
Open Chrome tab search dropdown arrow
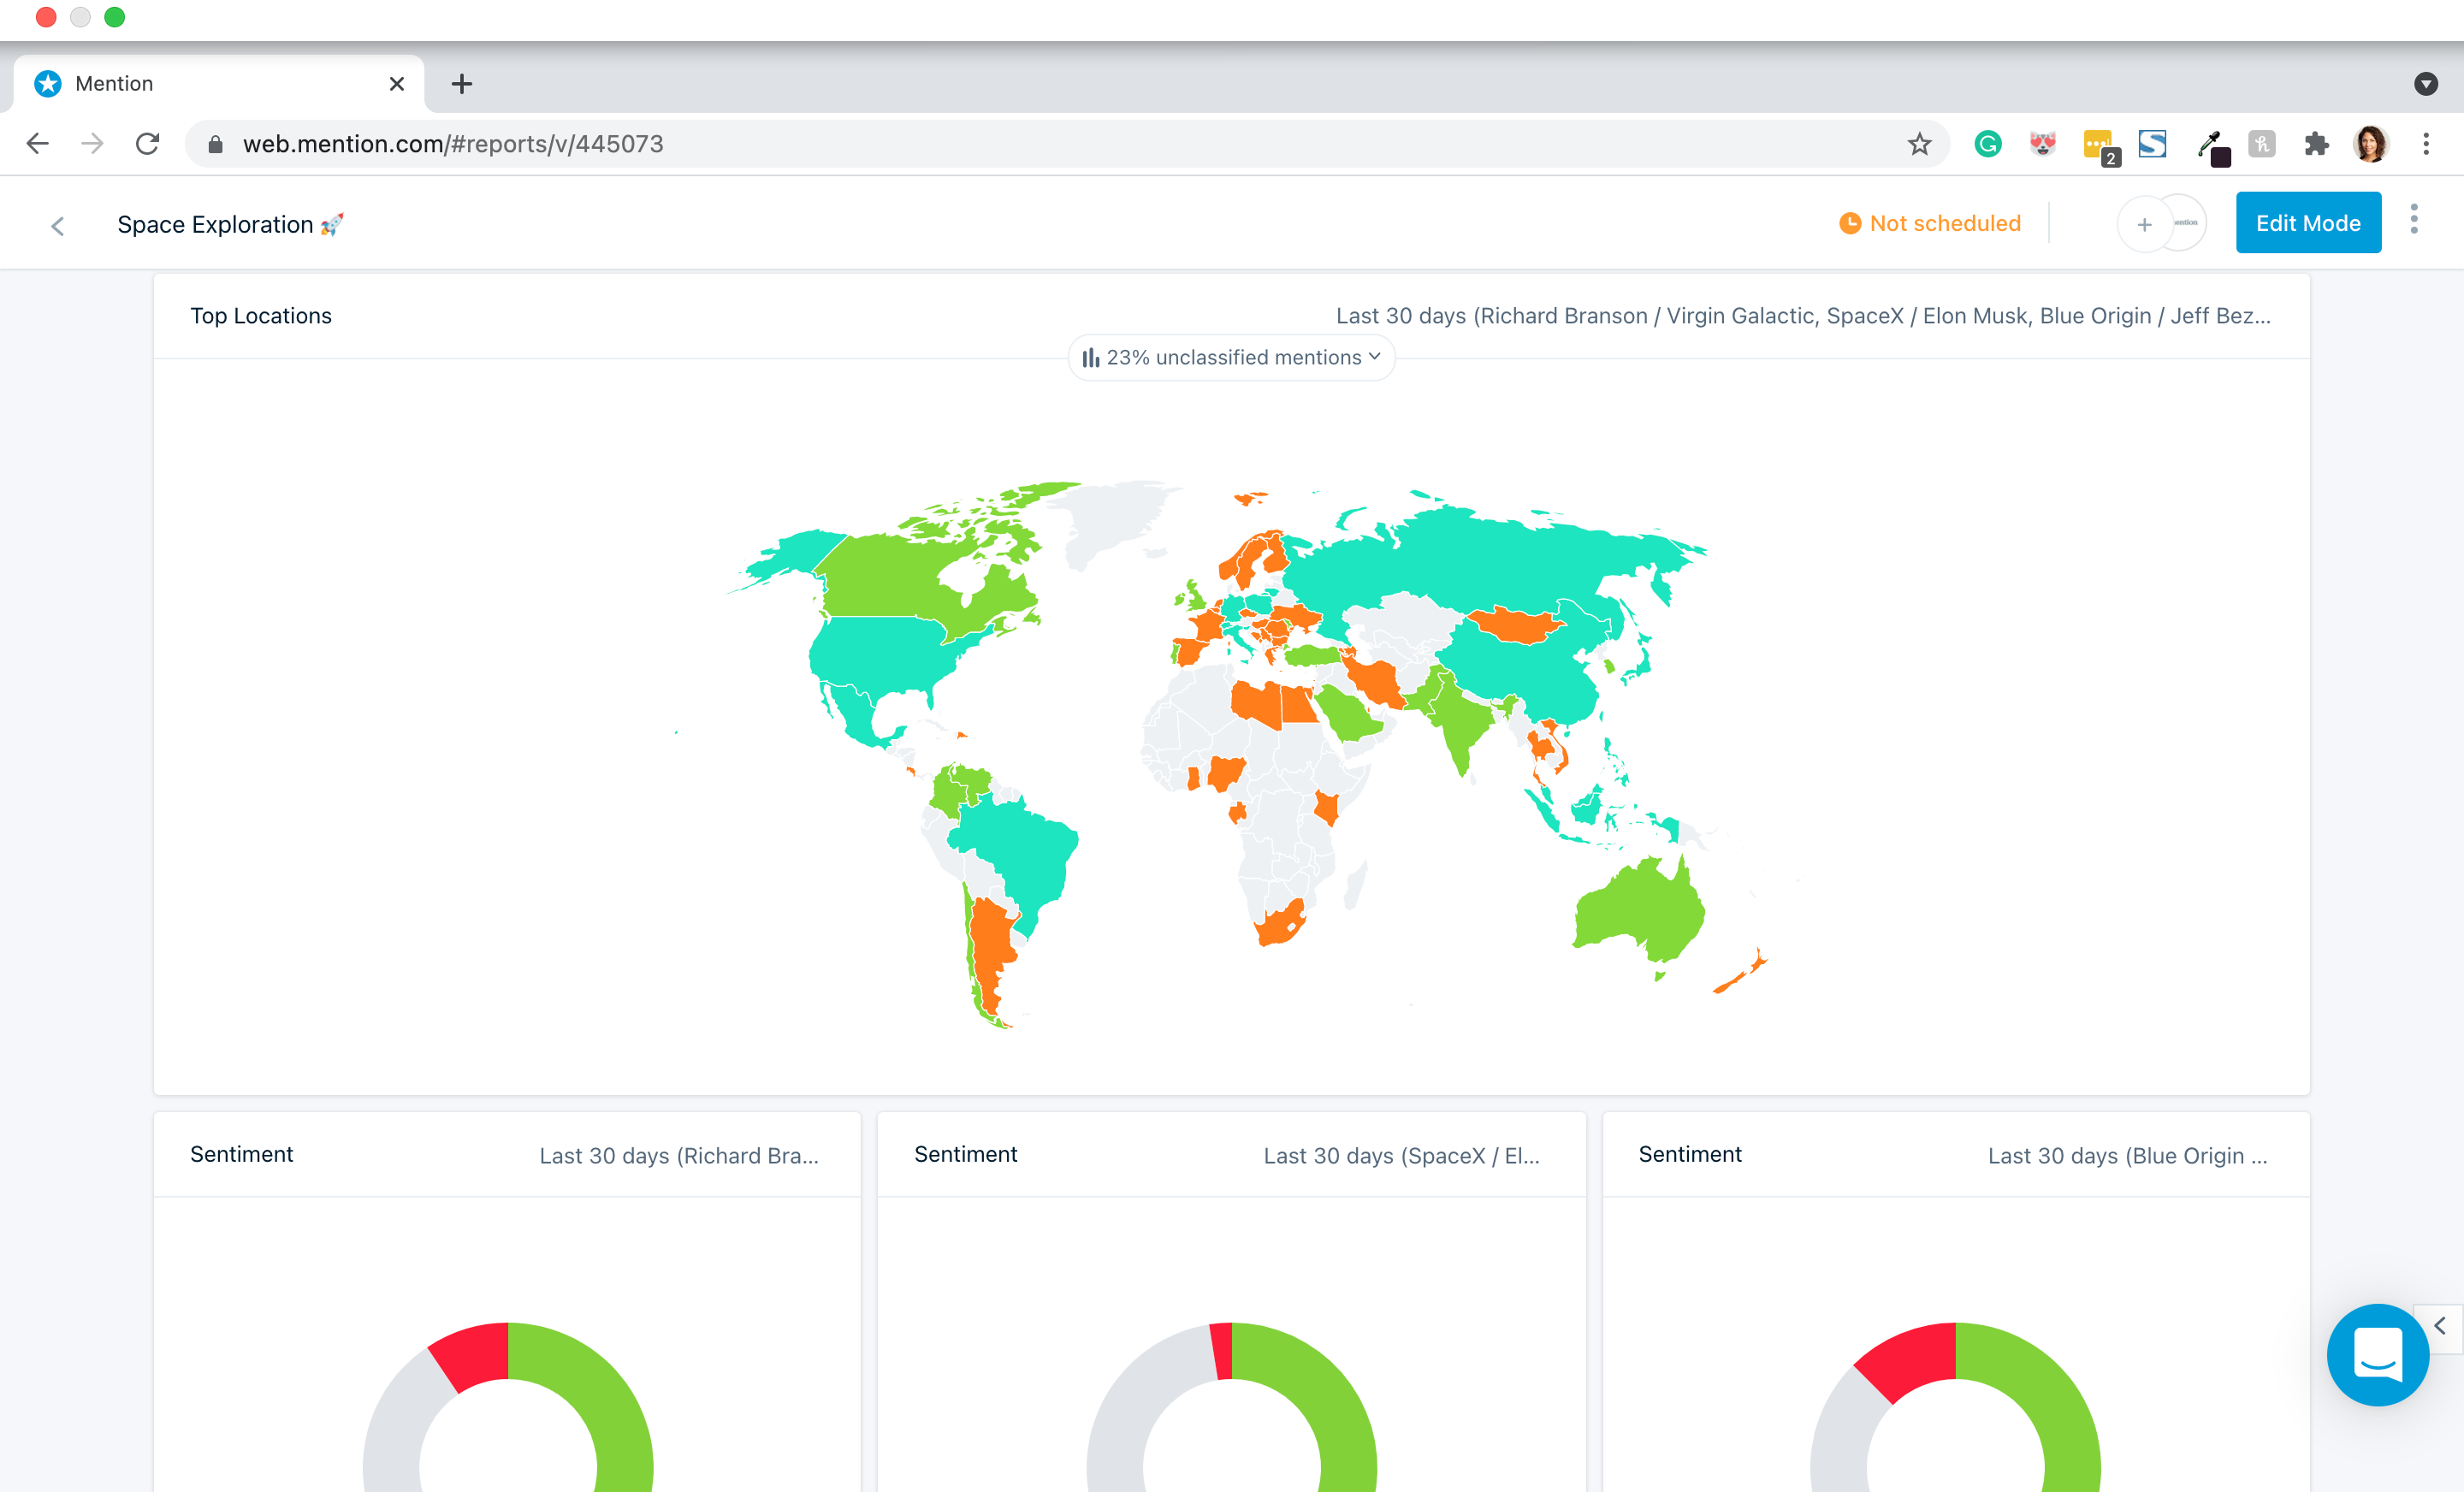(2425, 84)
